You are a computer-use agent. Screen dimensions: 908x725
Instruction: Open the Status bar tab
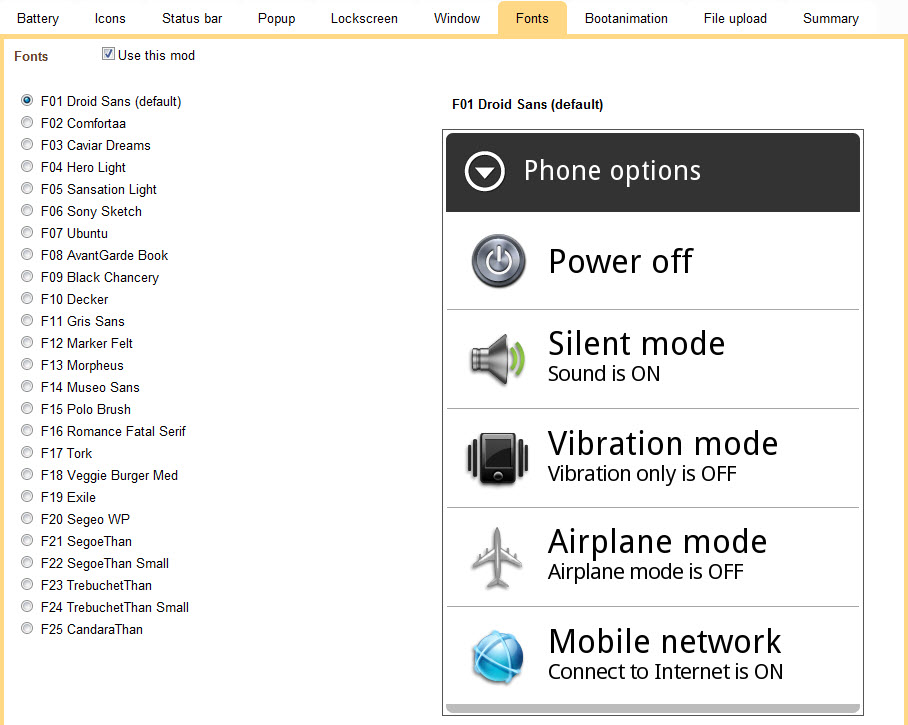pyautogui.click(x=192, y=19)
